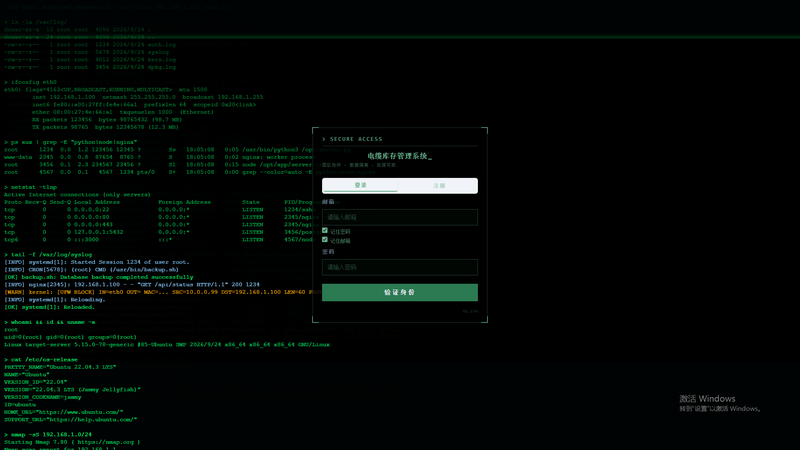Uncheck the 记住邮箱 remember email checkbox
The image size is (800, 450).
[x=325, y=240]
